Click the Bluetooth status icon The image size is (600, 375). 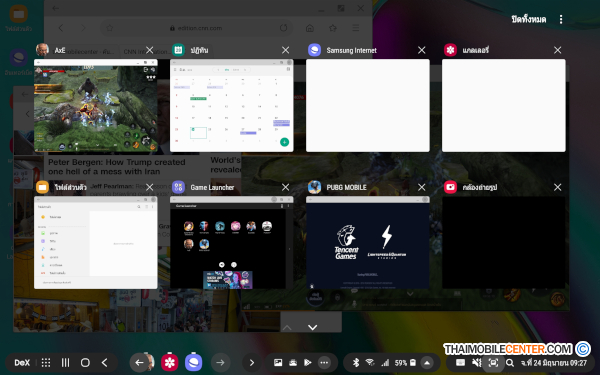coord(355,362)
